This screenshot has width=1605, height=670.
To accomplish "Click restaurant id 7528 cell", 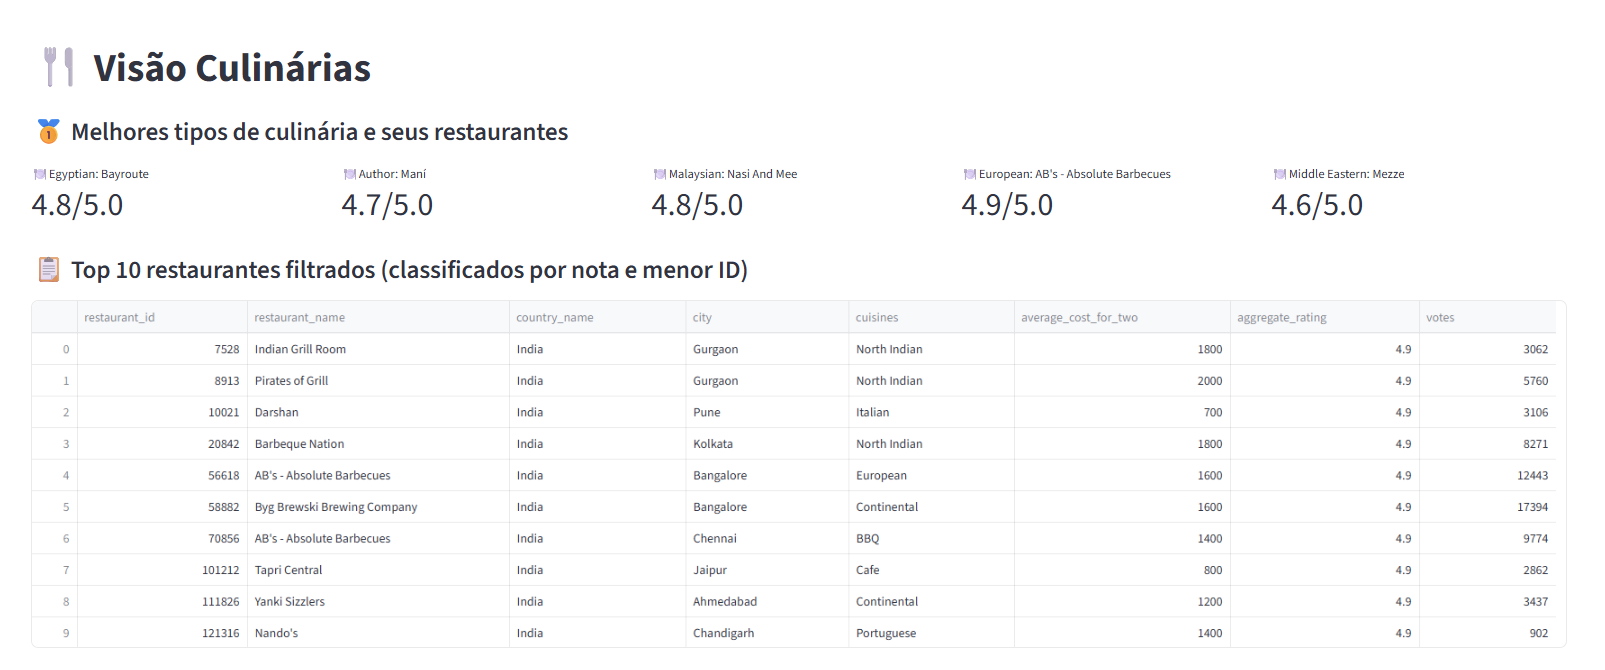I will [x=162, y=349].
